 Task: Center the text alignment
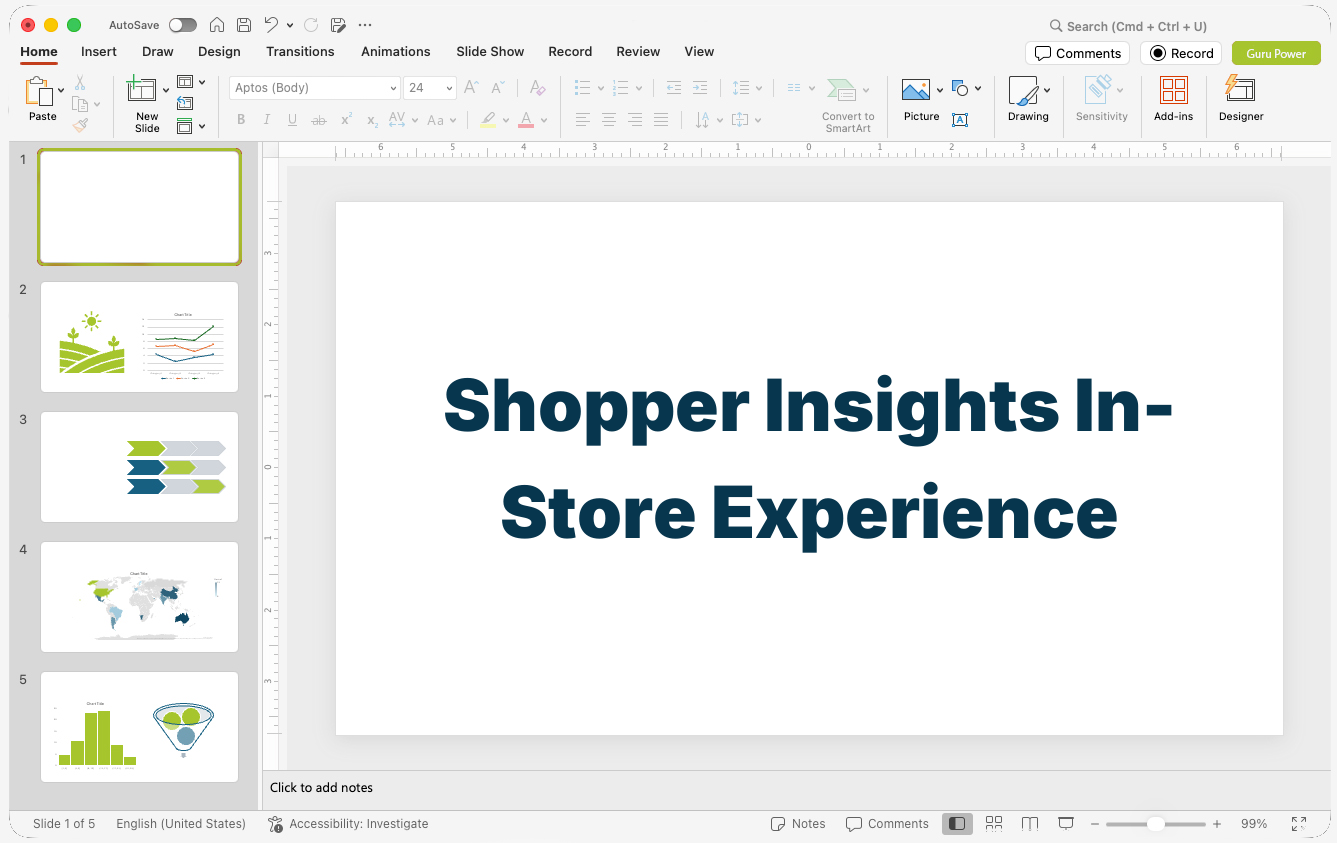tap(608, 120)
